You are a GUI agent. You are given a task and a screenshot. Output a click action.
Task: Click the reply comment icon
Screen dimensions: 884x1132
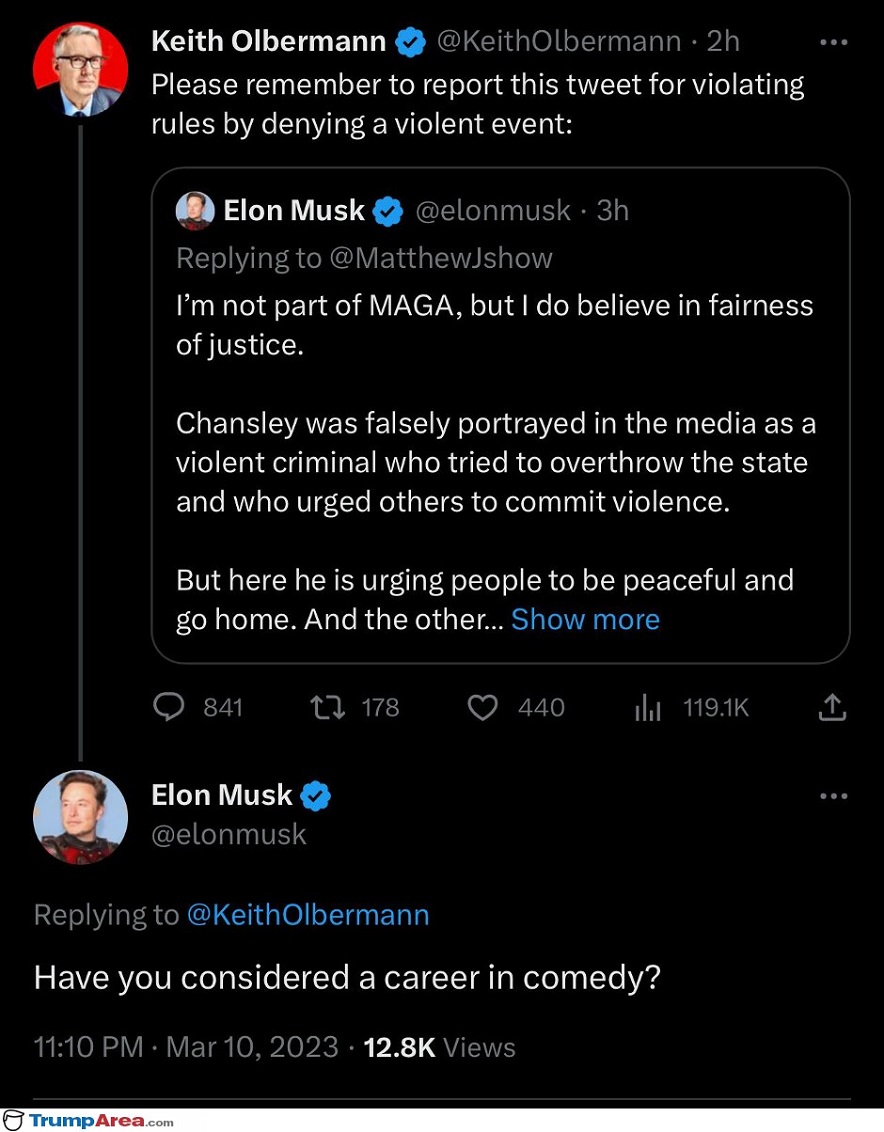(169, 708)
